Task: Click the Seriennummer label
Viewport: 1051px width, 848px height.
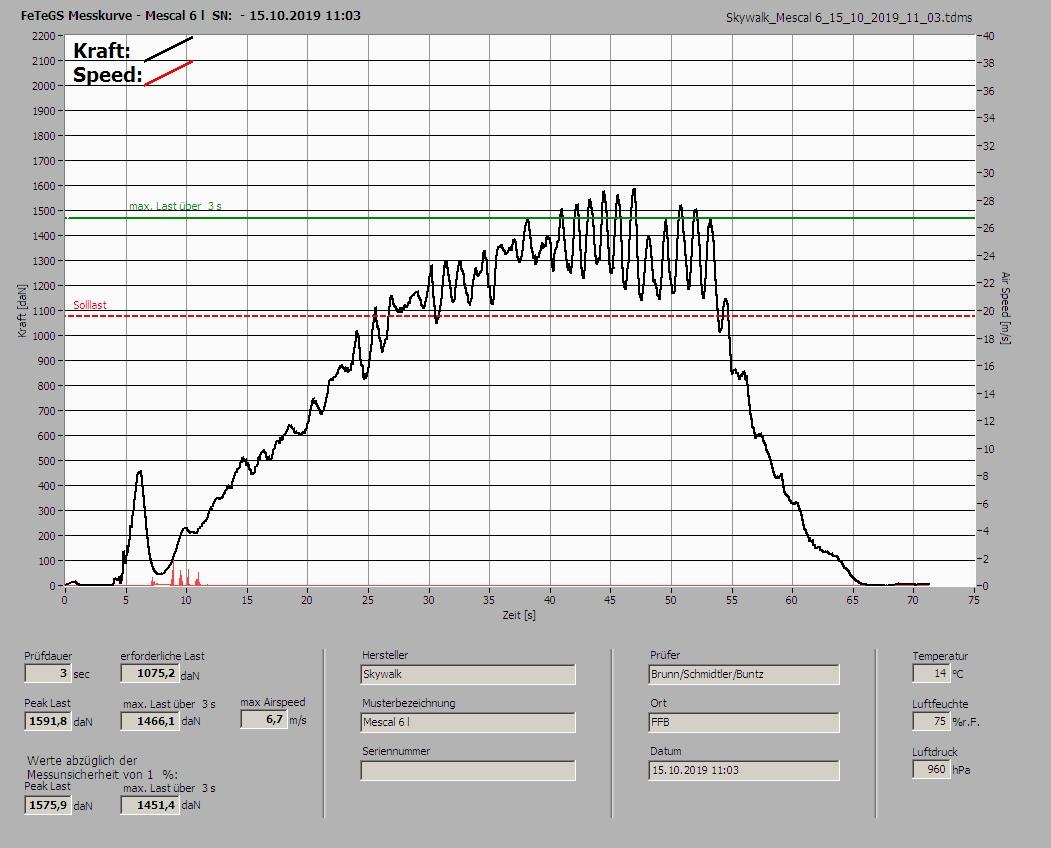Action: point(396,751)
